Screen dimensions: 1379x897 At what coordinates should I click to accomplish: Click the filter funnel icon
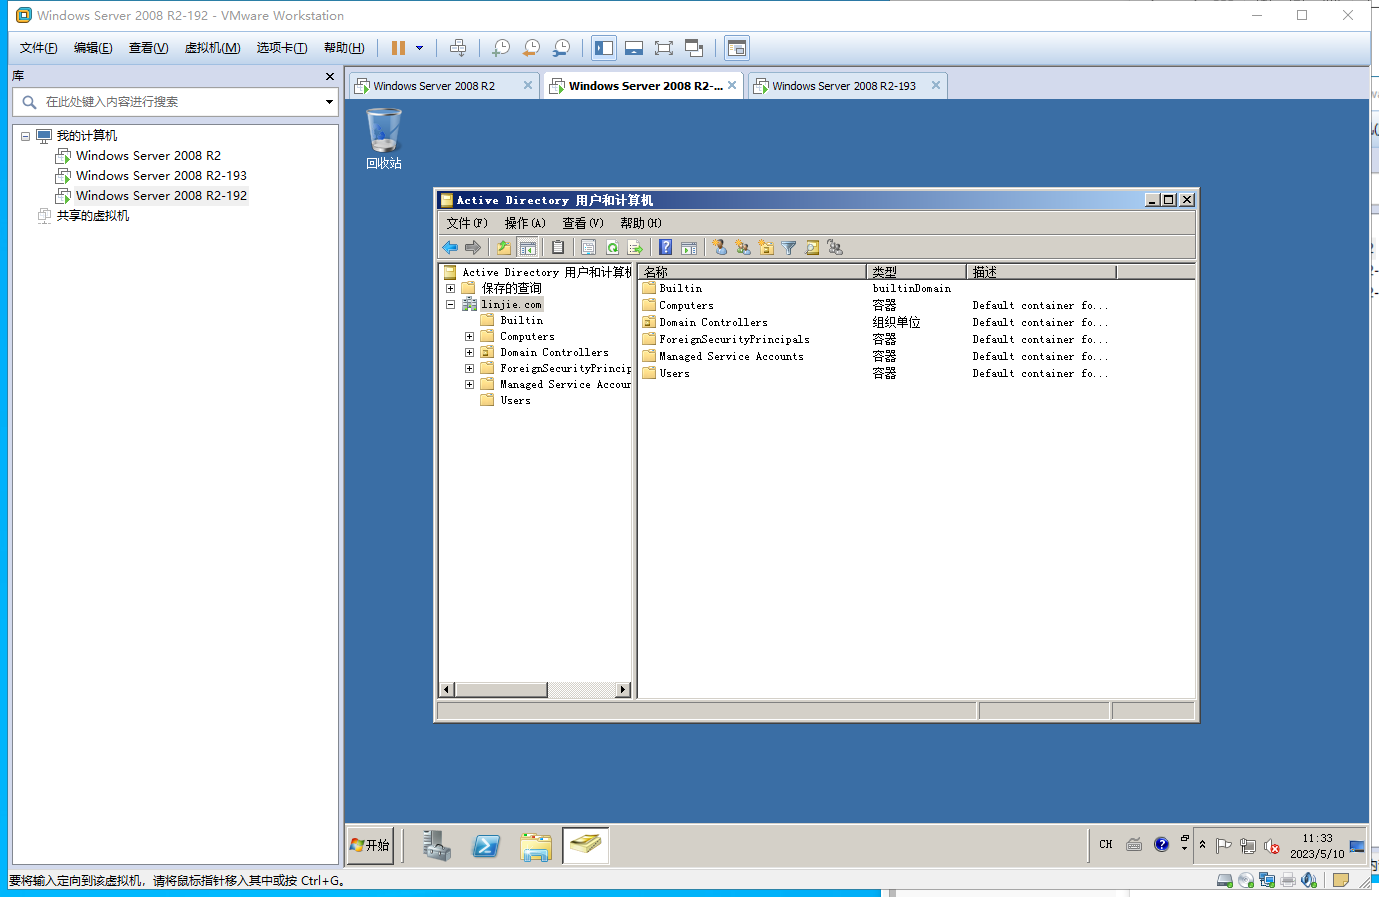click(x=789, y=248)
